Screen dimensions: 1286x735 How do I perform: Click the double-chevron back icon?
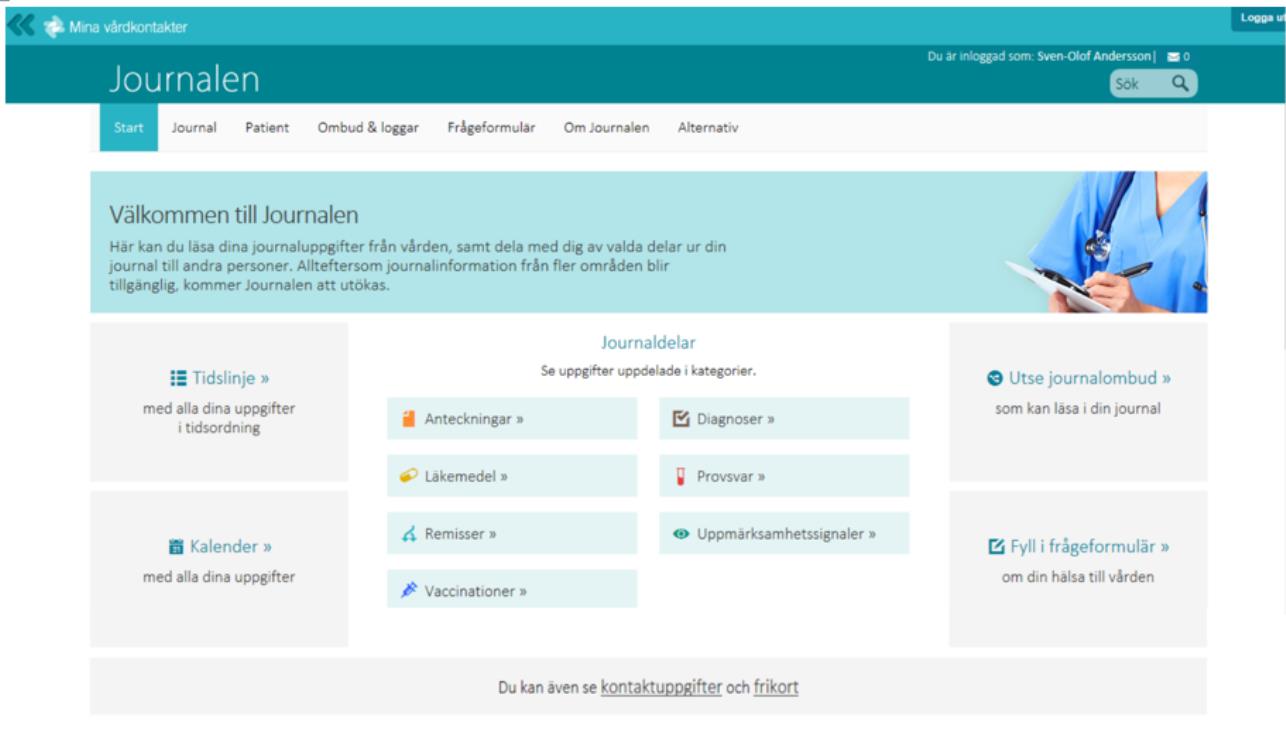(20, 26)
